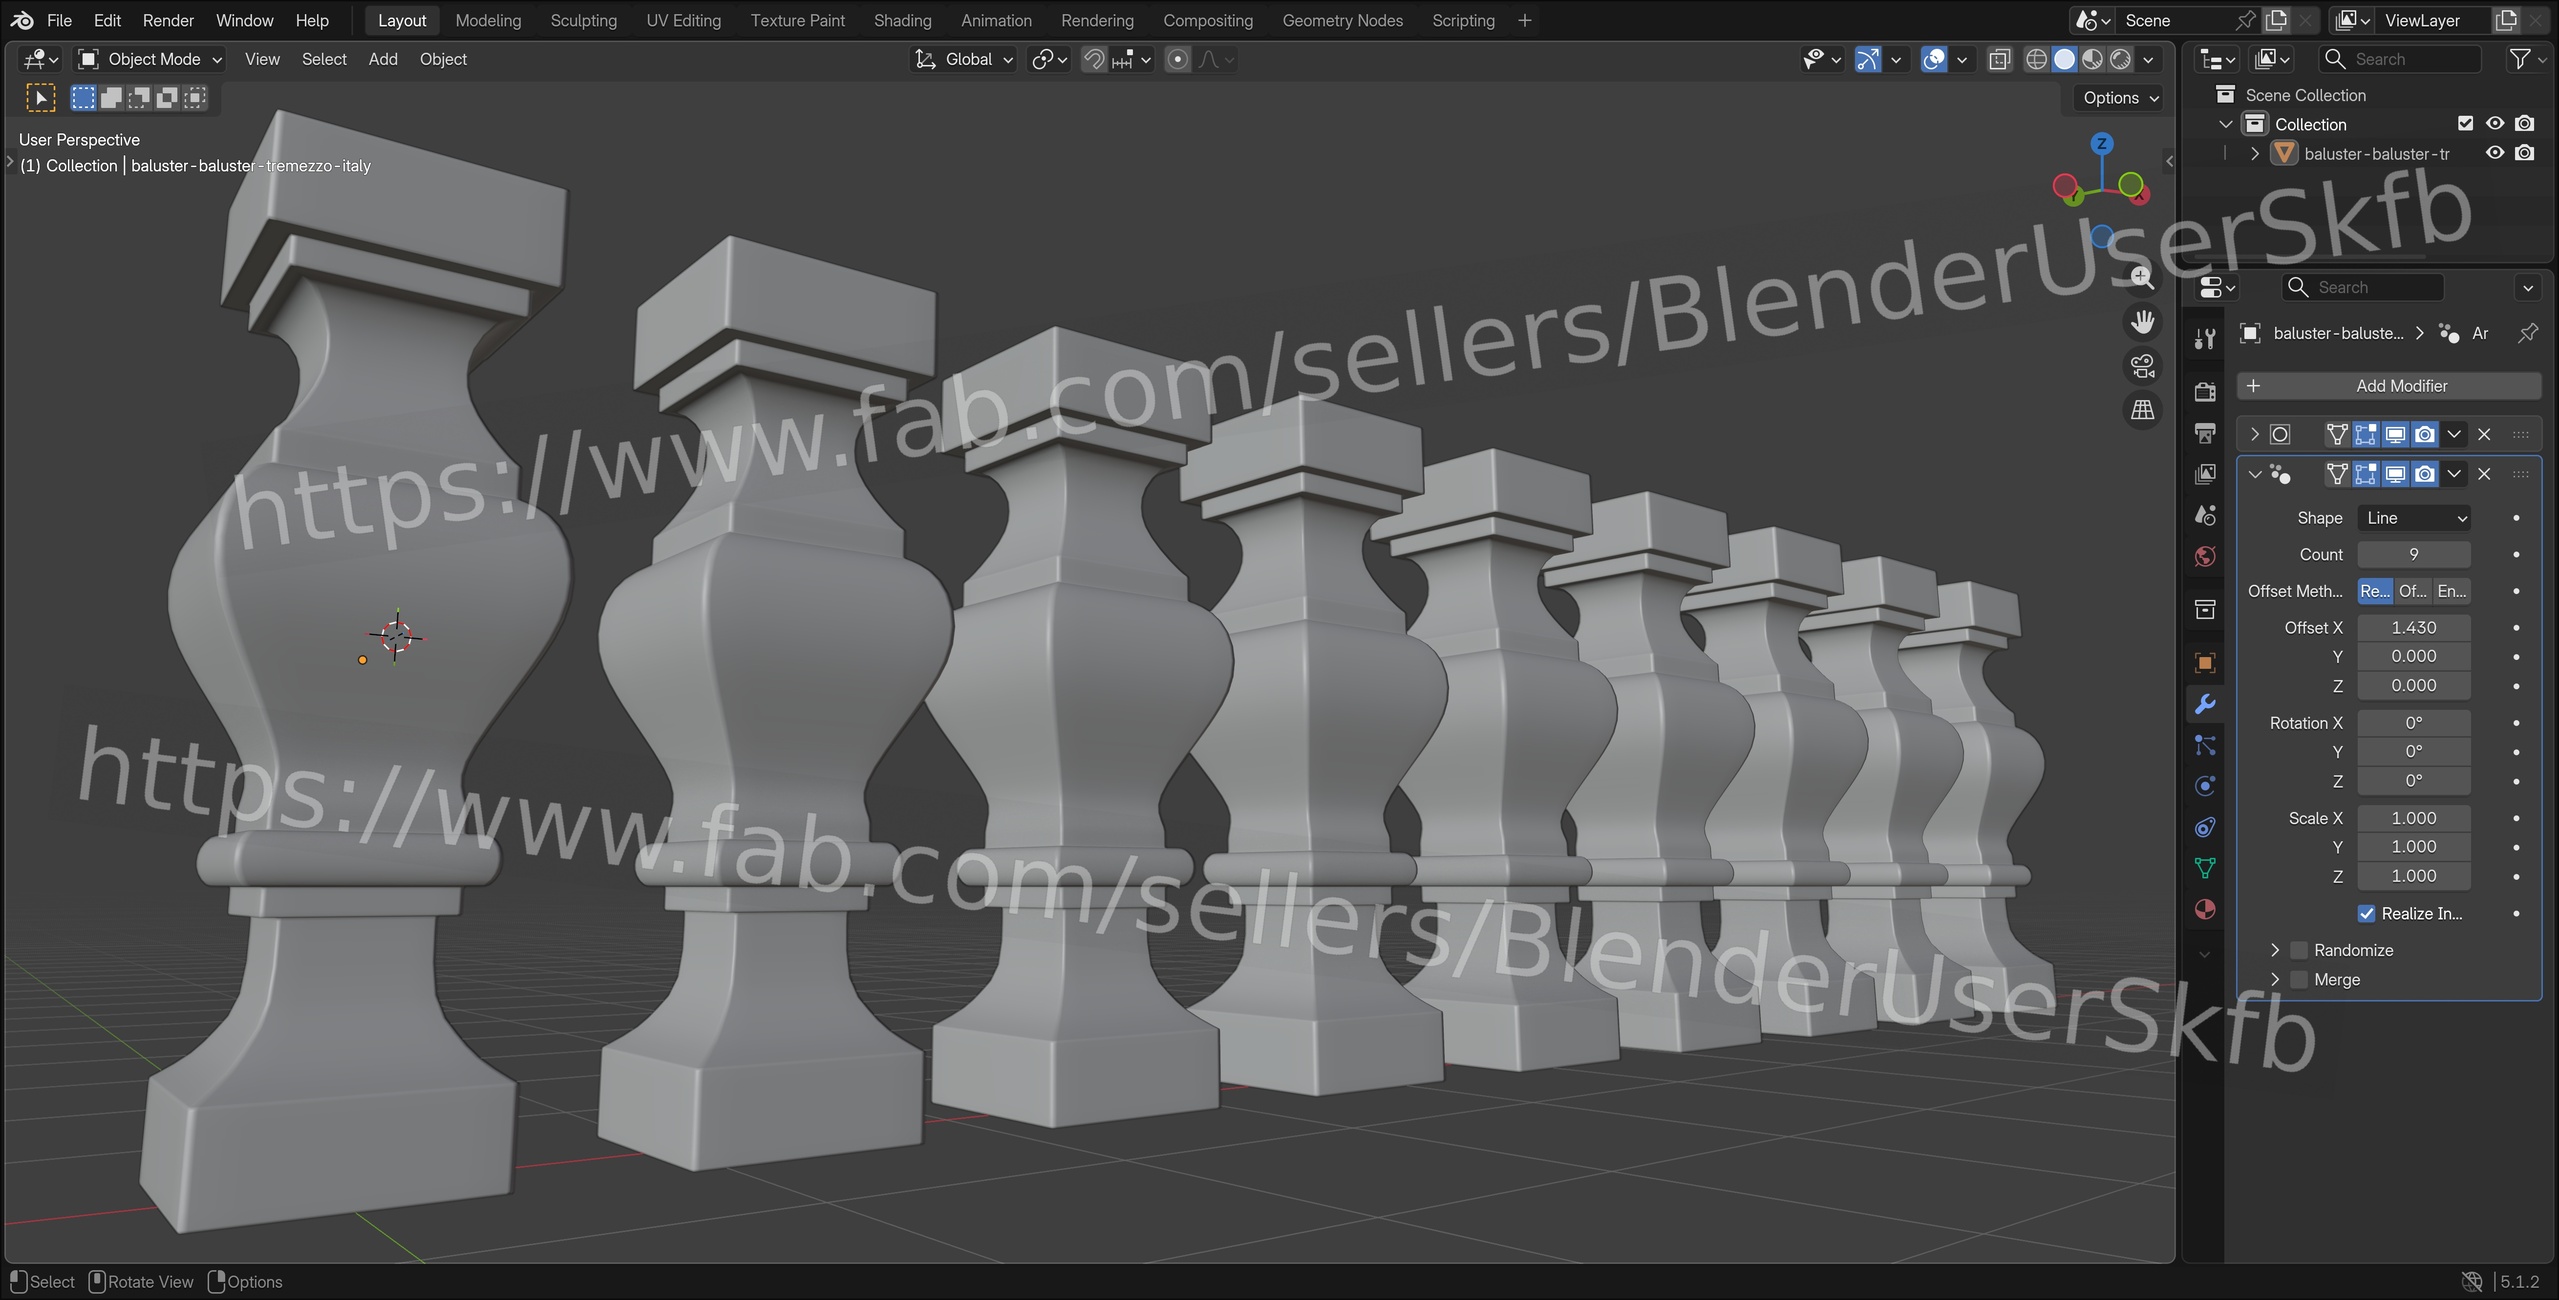Open the View Layer properties tab icon

point(2204,474)
